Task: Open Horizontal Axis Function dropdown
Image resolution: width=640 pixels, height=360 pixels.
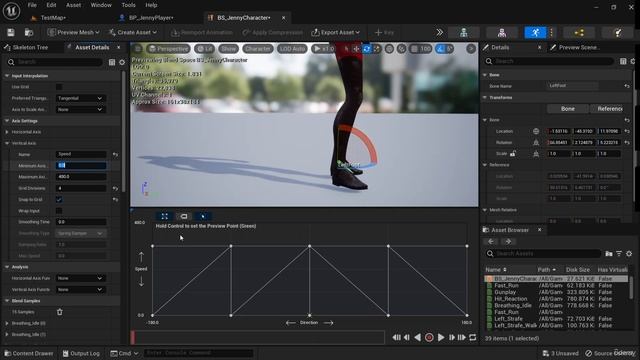Action: tap(80, 278)
